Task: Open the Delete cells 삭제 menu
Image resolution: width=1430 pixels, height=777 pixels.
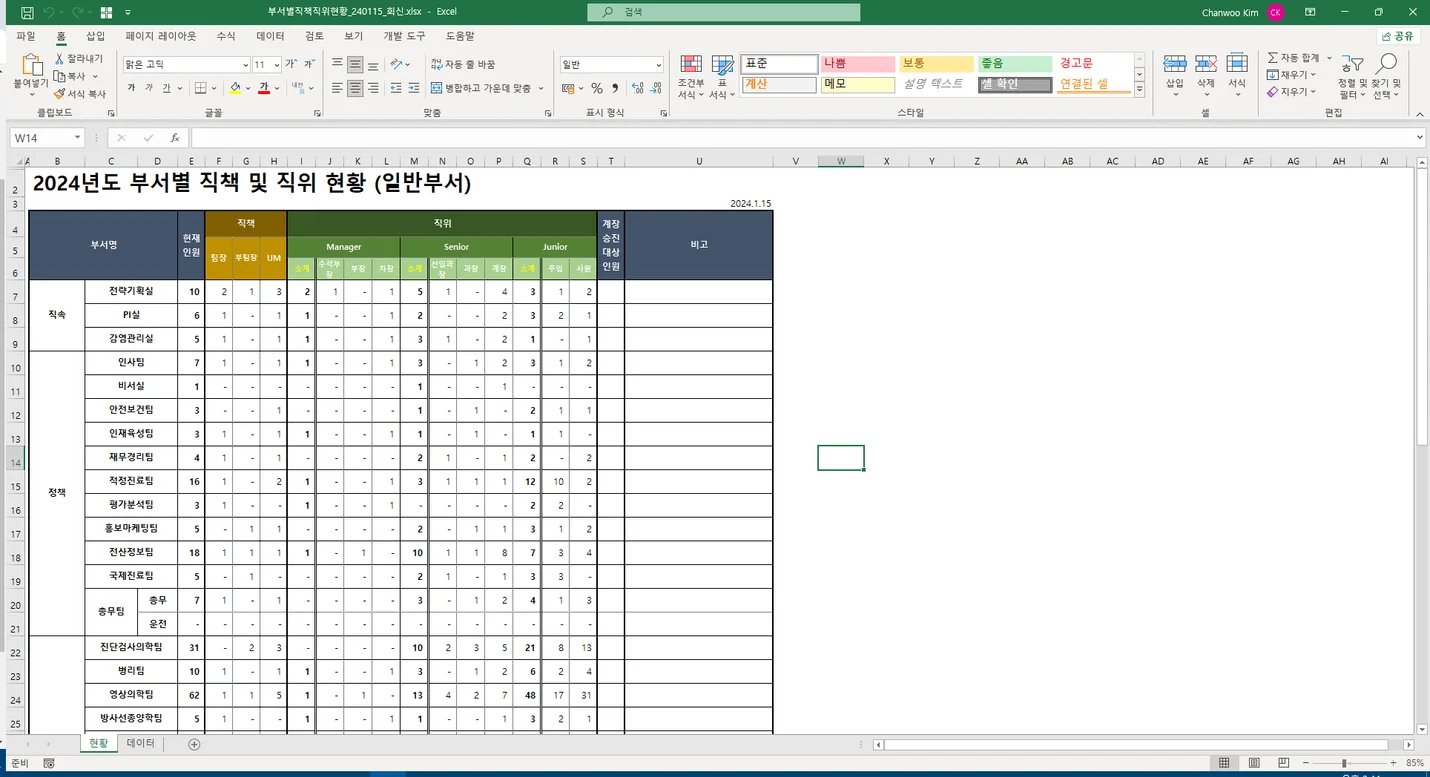Action: [x=1206, y=75]
